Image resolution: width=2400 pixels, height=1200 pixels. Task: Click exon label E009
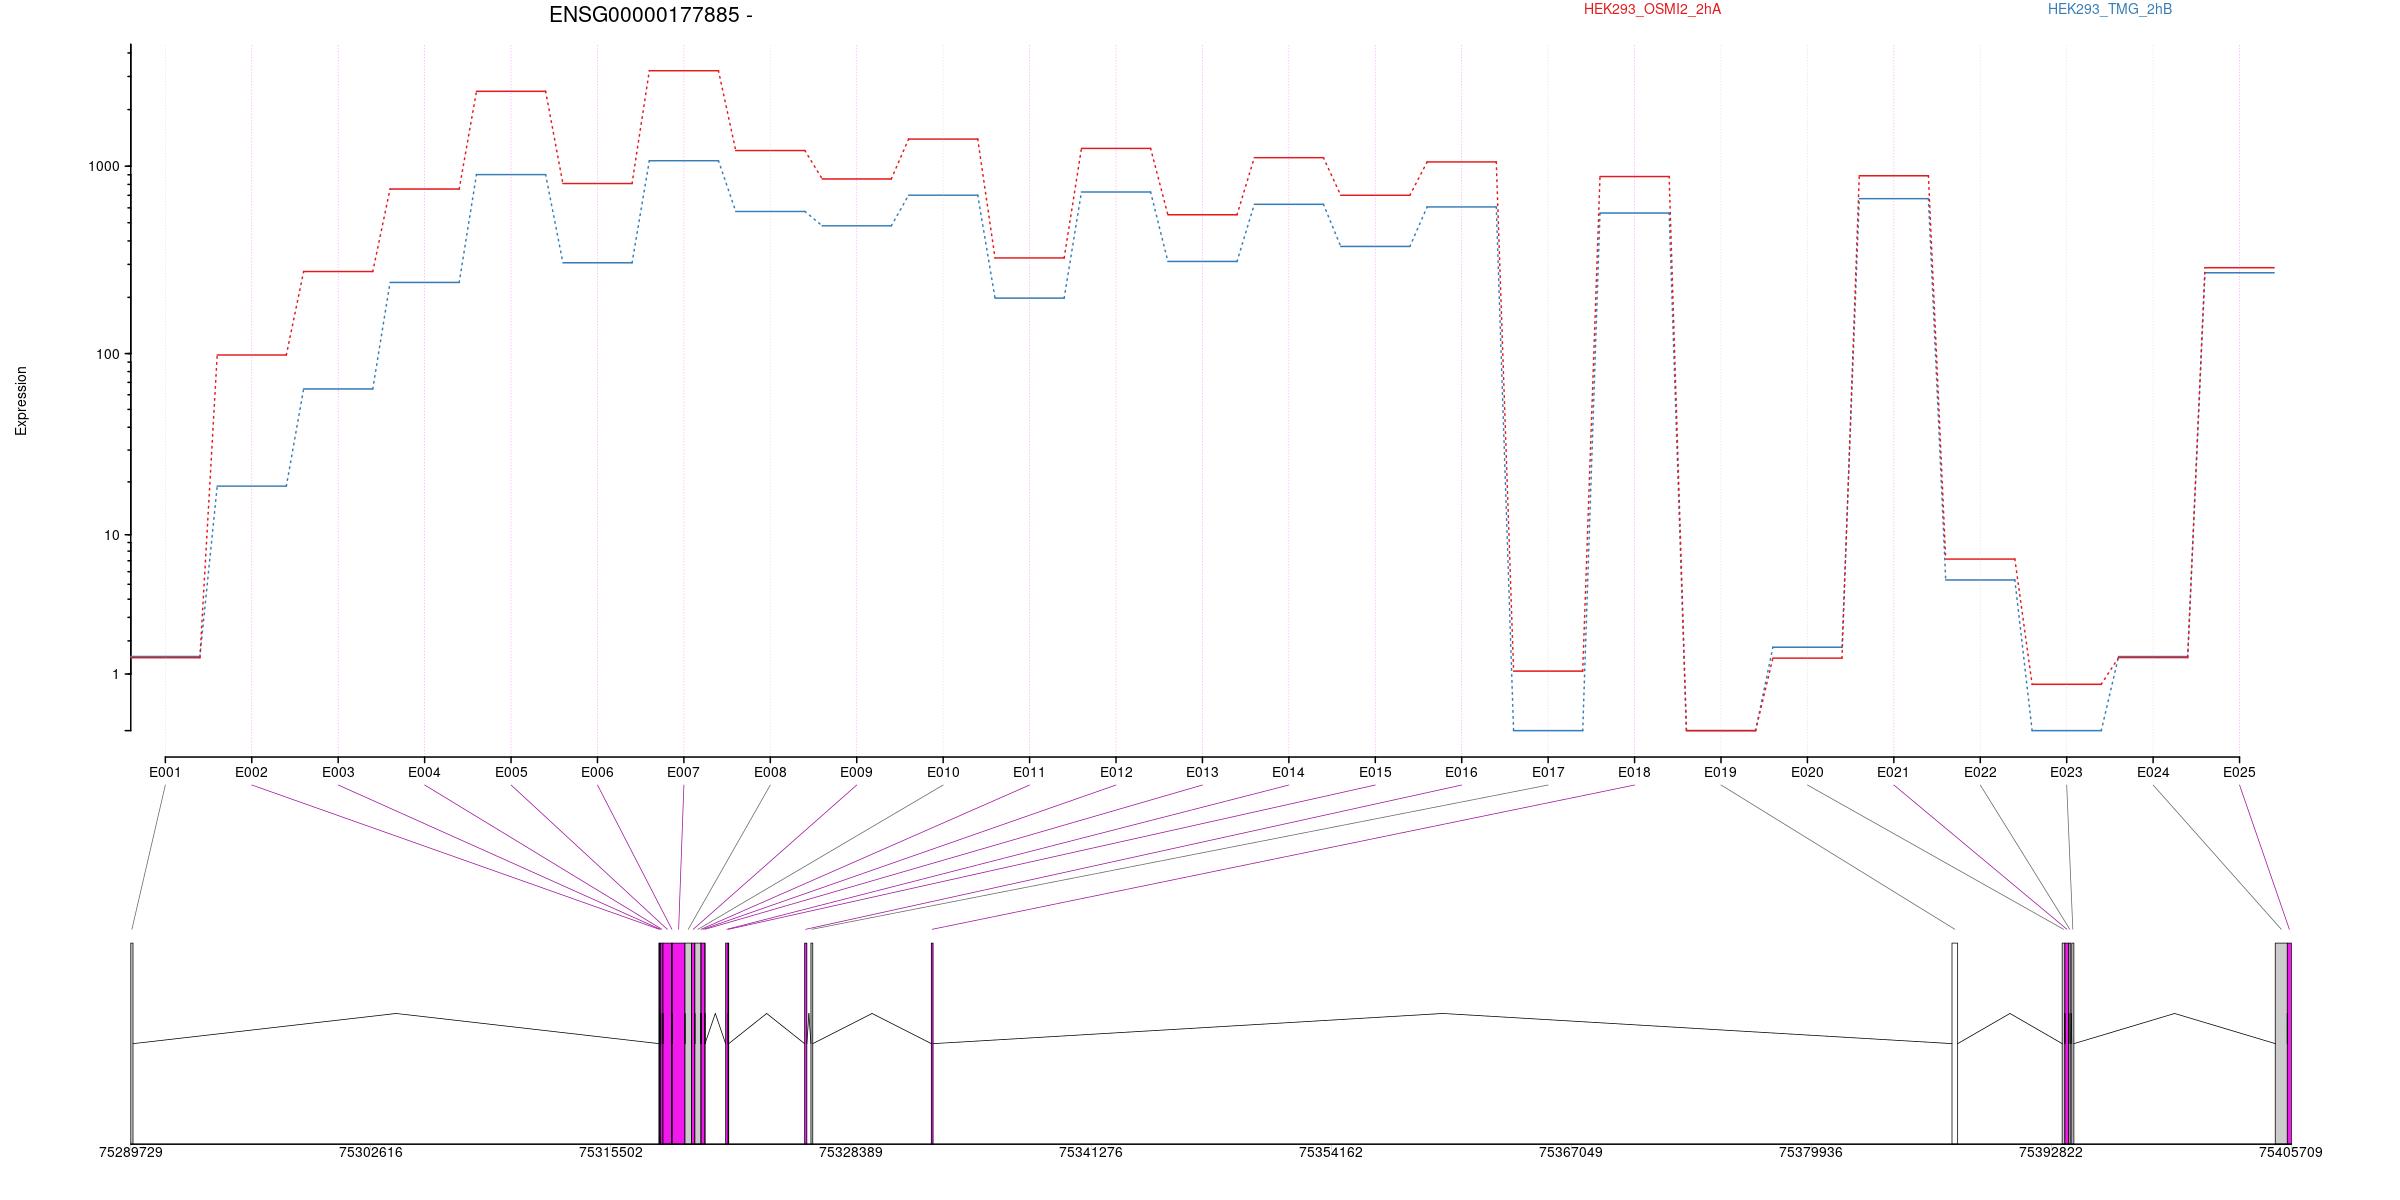(856, 772)
